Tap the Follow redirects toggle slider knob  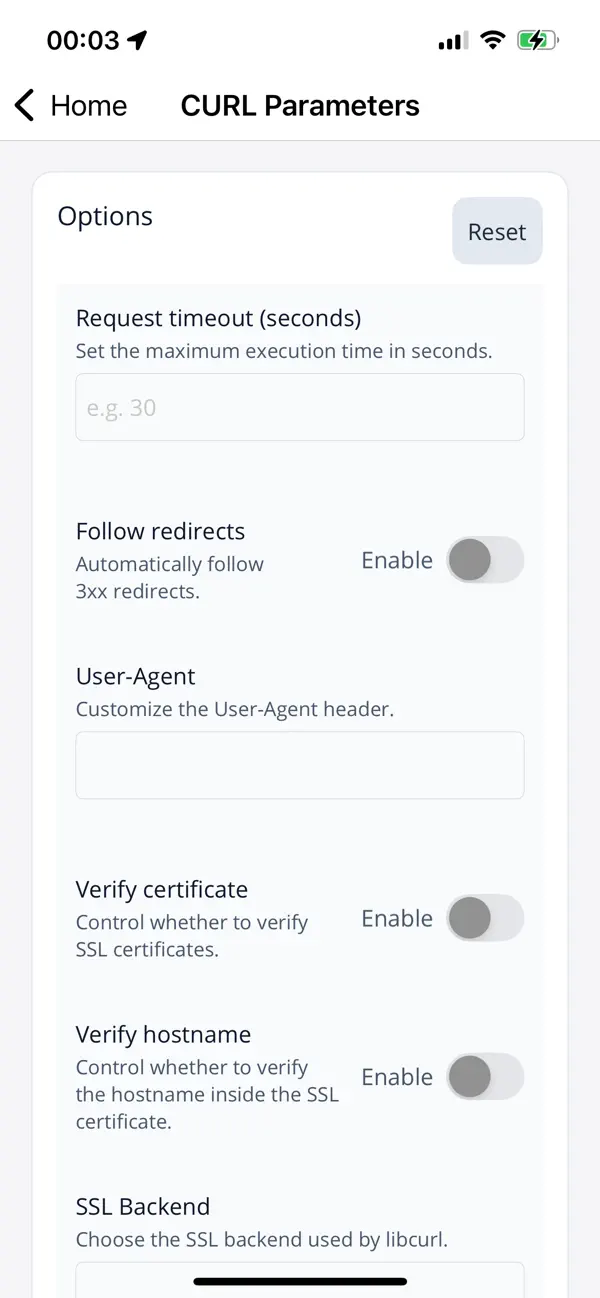click(469, 560)
